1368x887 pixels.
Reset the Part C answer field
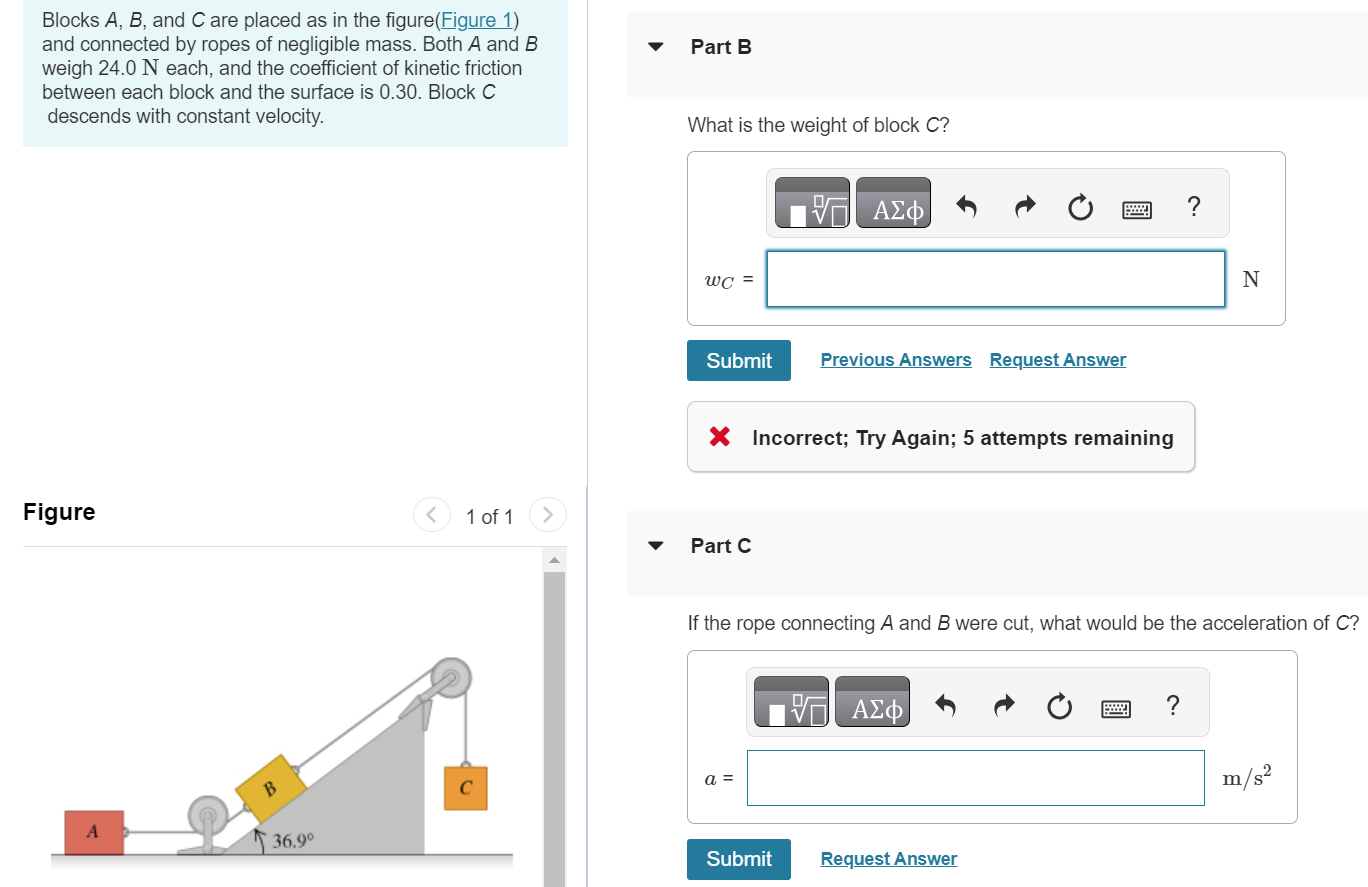coord(1059,705)
